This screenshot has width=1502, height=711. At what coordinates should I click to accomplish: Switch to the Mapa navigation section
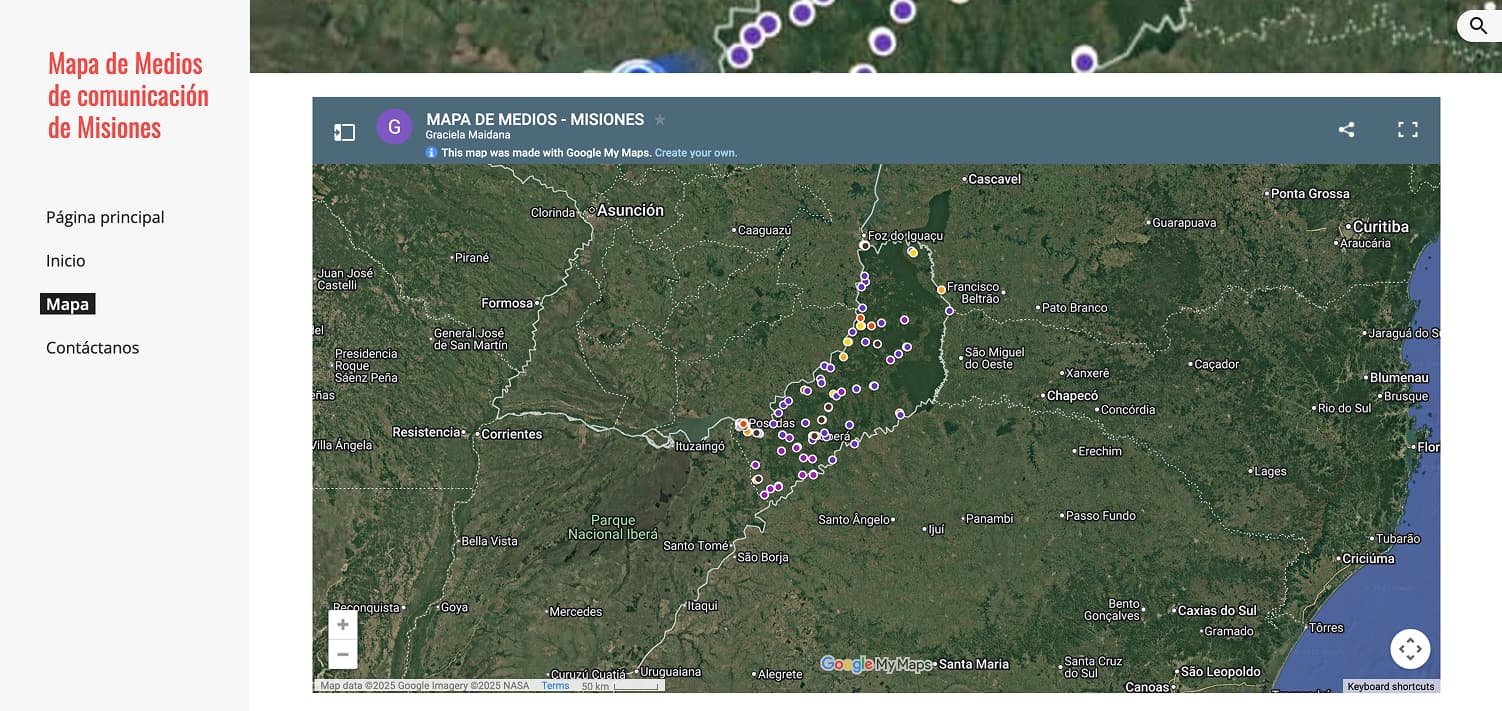click(67, 303)
